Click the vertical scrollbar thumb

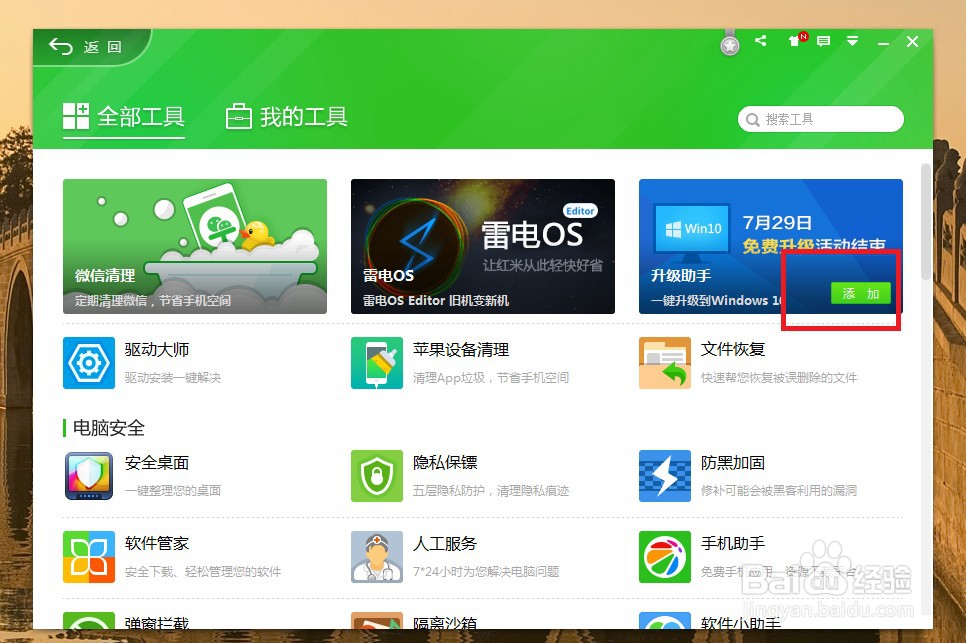tap(925, 222)
